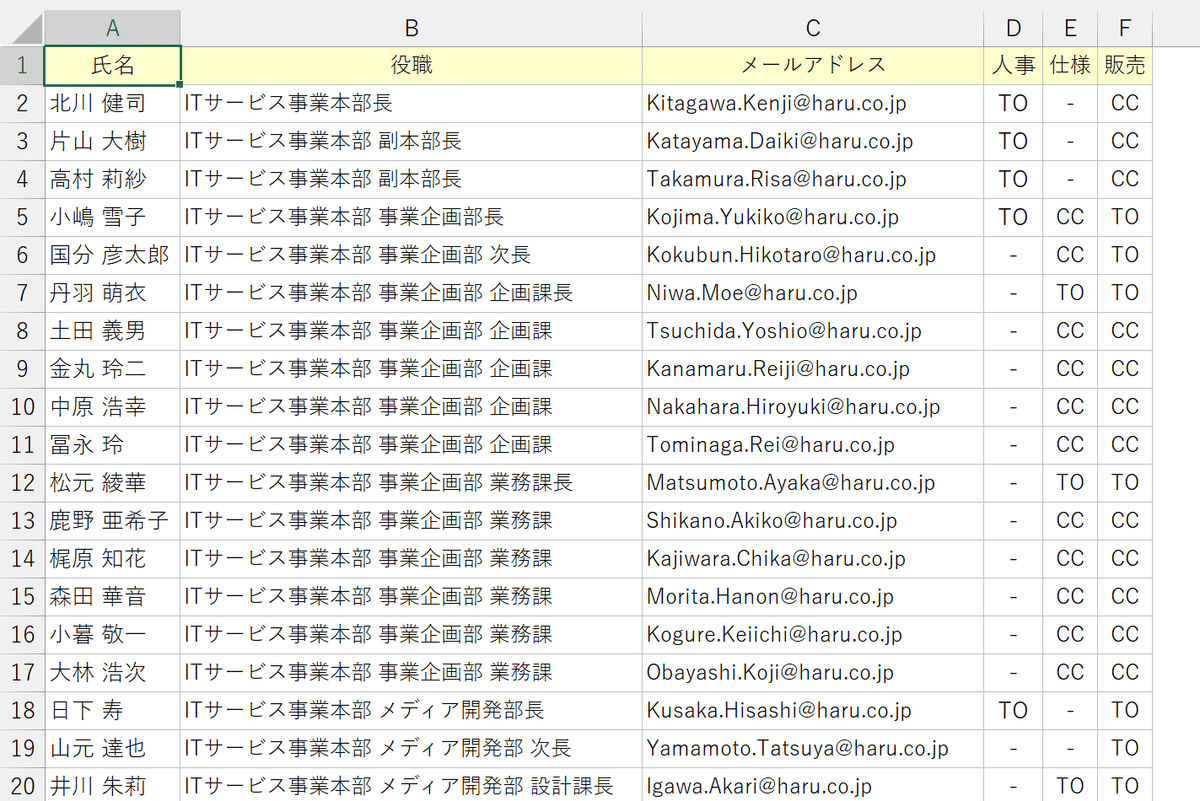Select row 12 header
Image resolution: width=1200 pixels, height=801 pixels.
22,483
